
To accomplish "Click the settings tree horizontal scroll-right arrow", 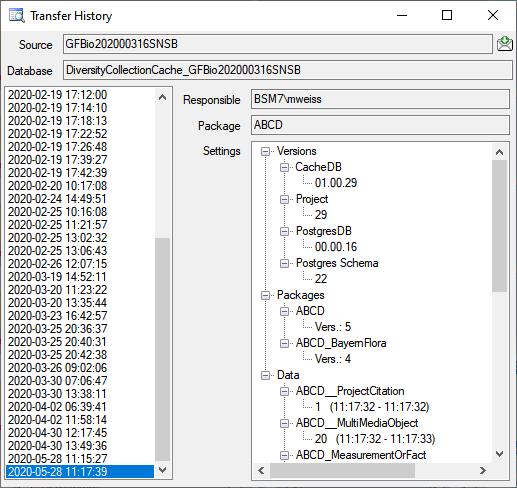I will click(483, 471).
